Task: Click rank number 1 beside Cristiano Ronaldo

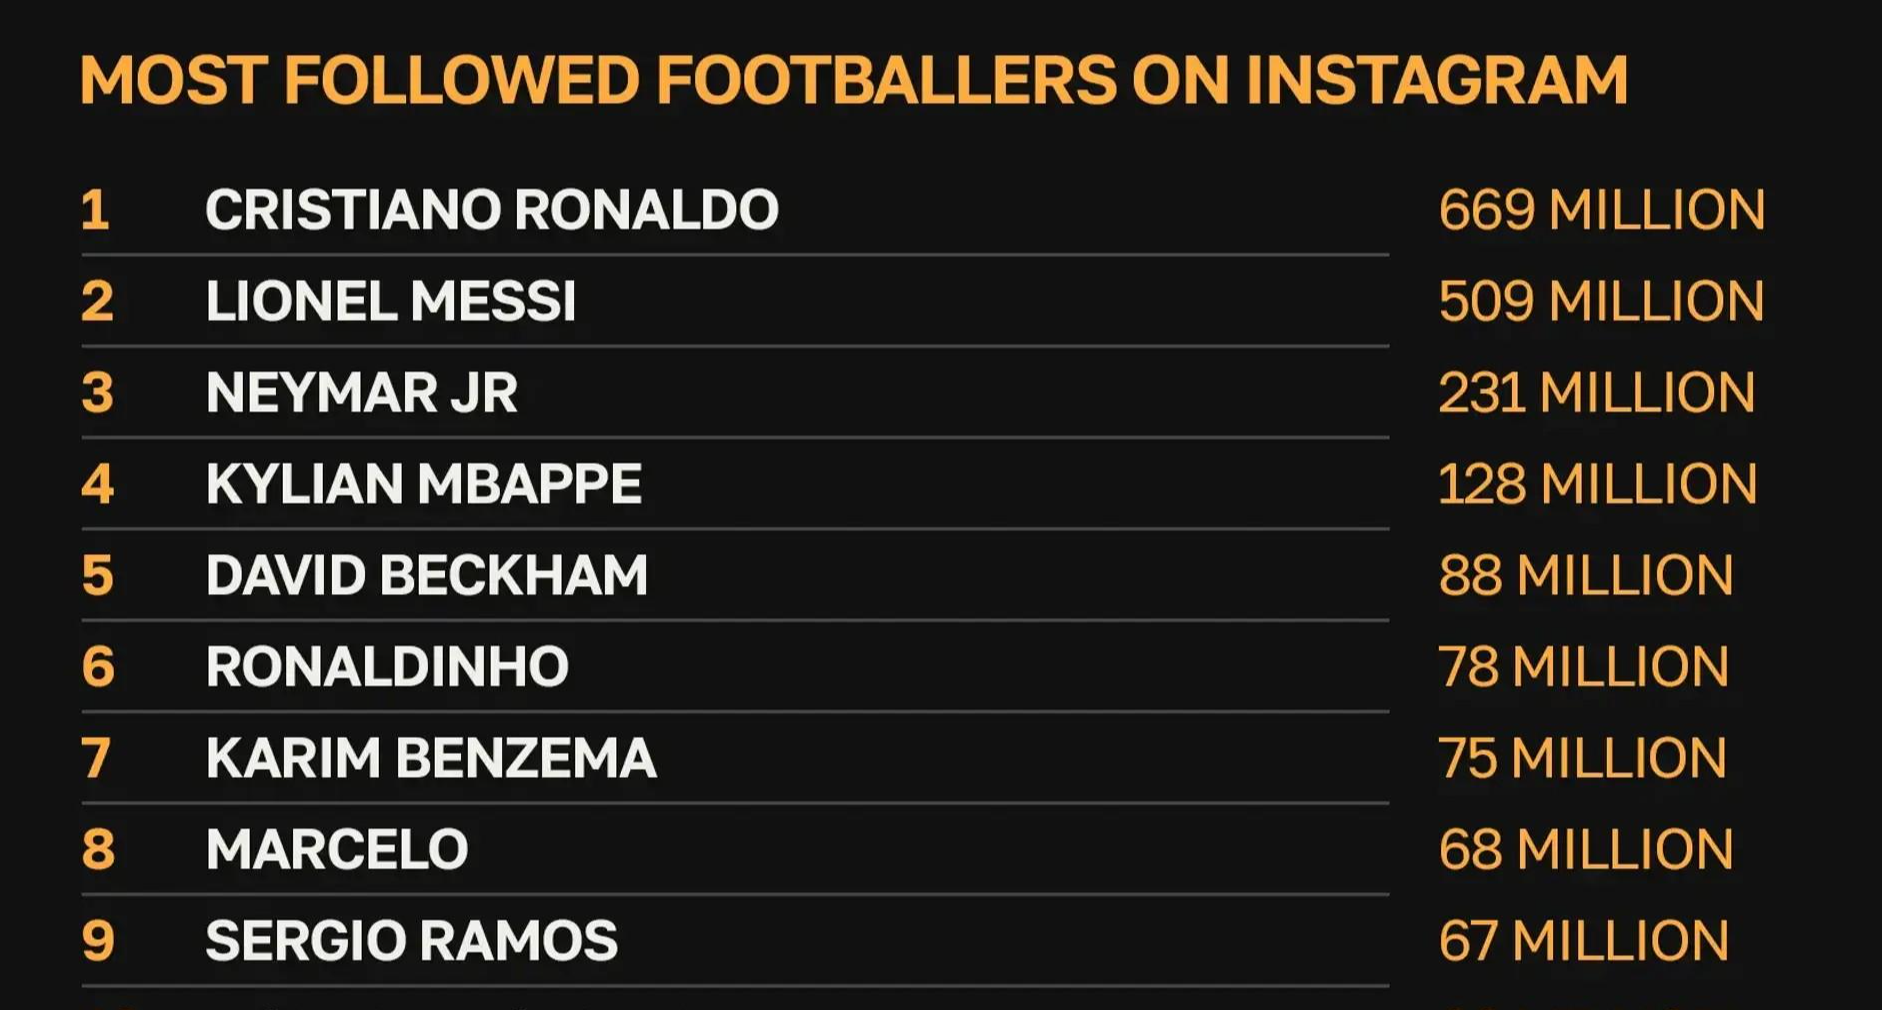Action: click(x=95, y=210)
